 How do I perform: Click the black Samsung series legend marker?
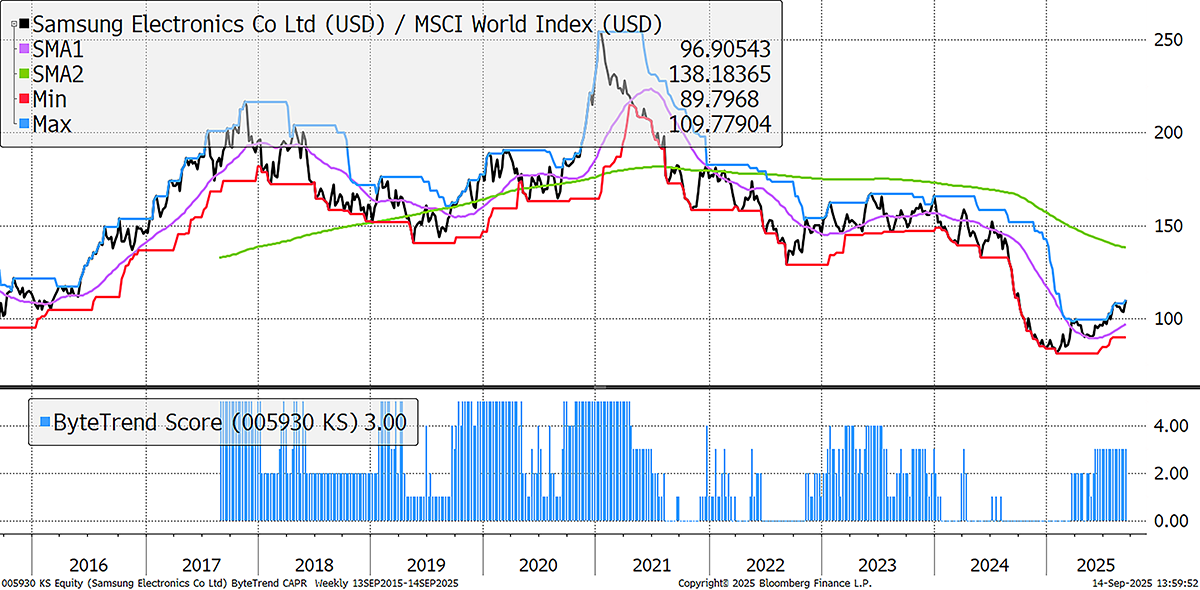coord(25,22)
